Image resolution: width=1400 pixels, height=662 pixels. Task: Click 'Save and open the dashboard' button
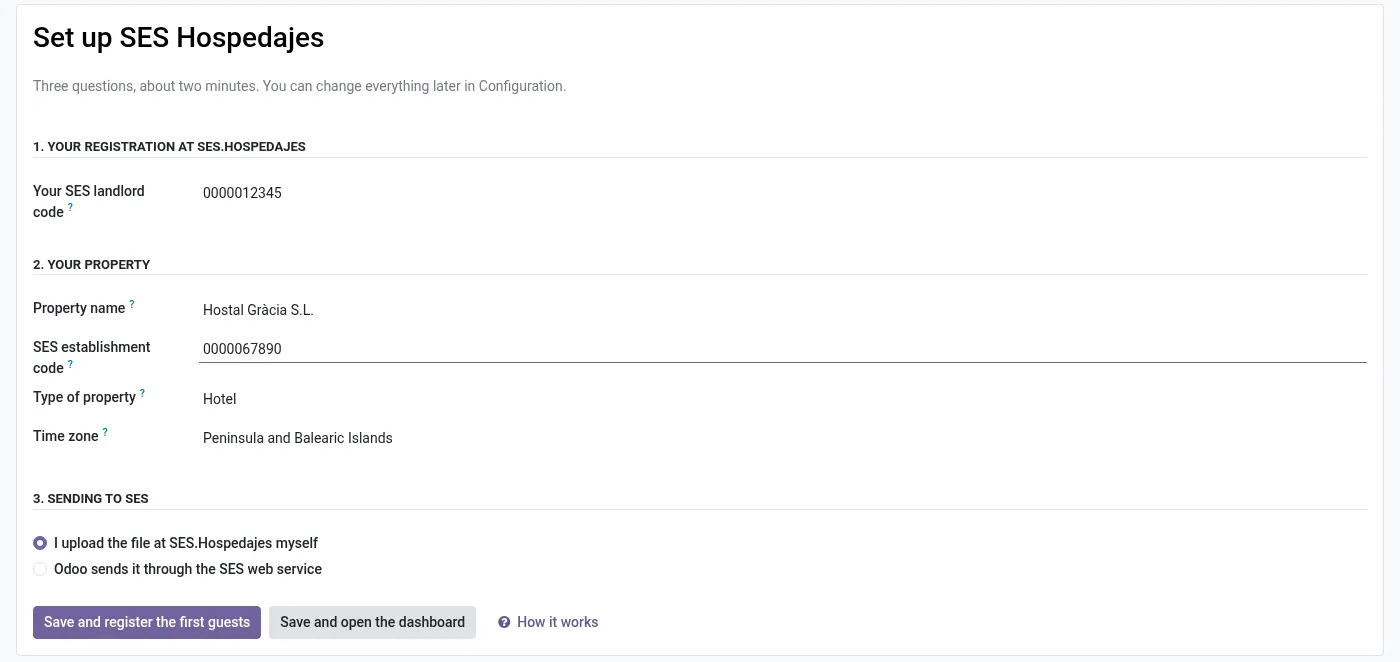click(372, 622)
